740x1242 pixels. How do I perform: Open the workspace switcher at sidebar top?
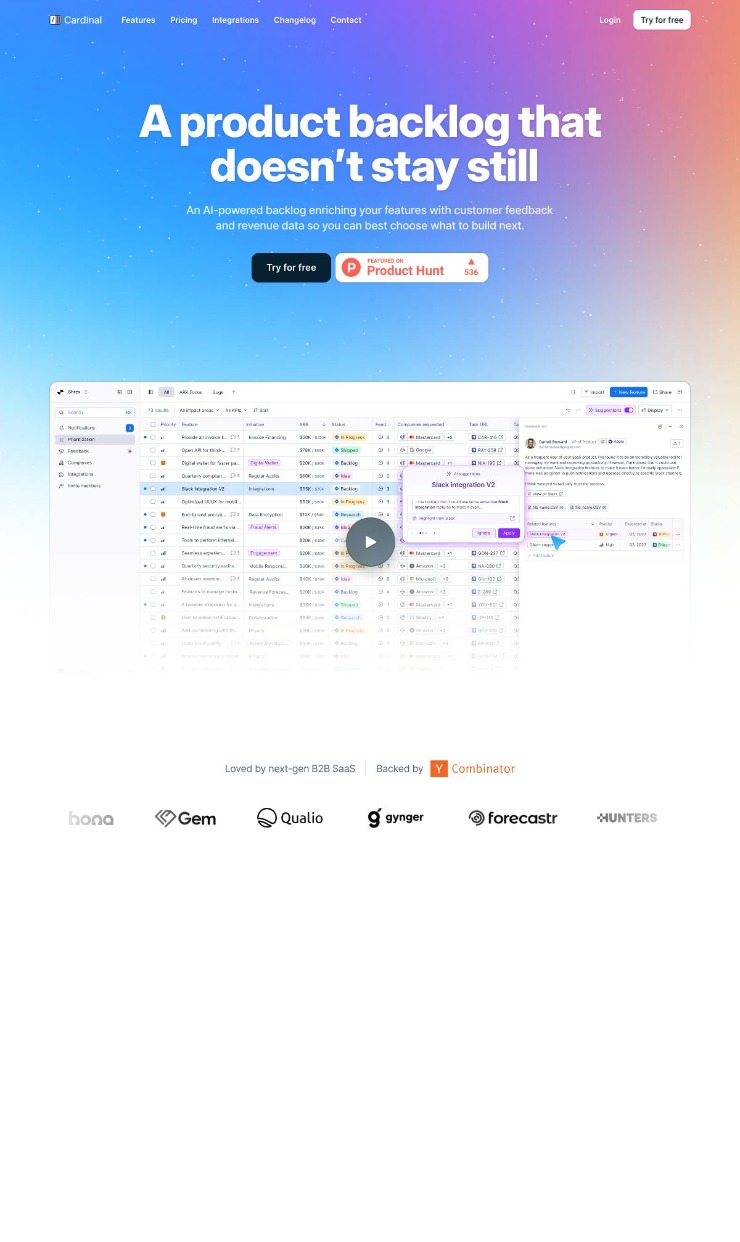[x=72, y=392]
